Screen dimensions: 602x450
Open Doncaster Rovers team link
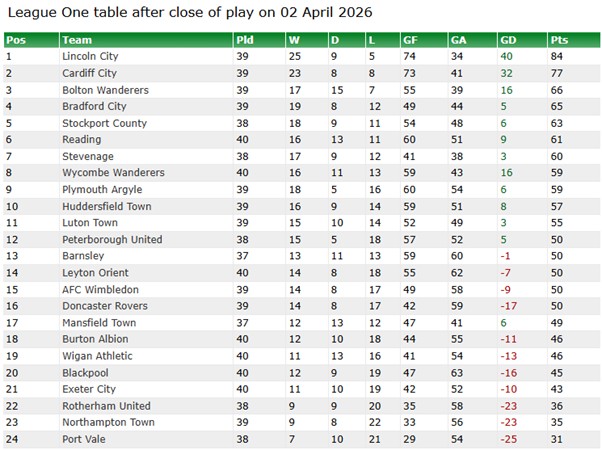pos(104,306)
